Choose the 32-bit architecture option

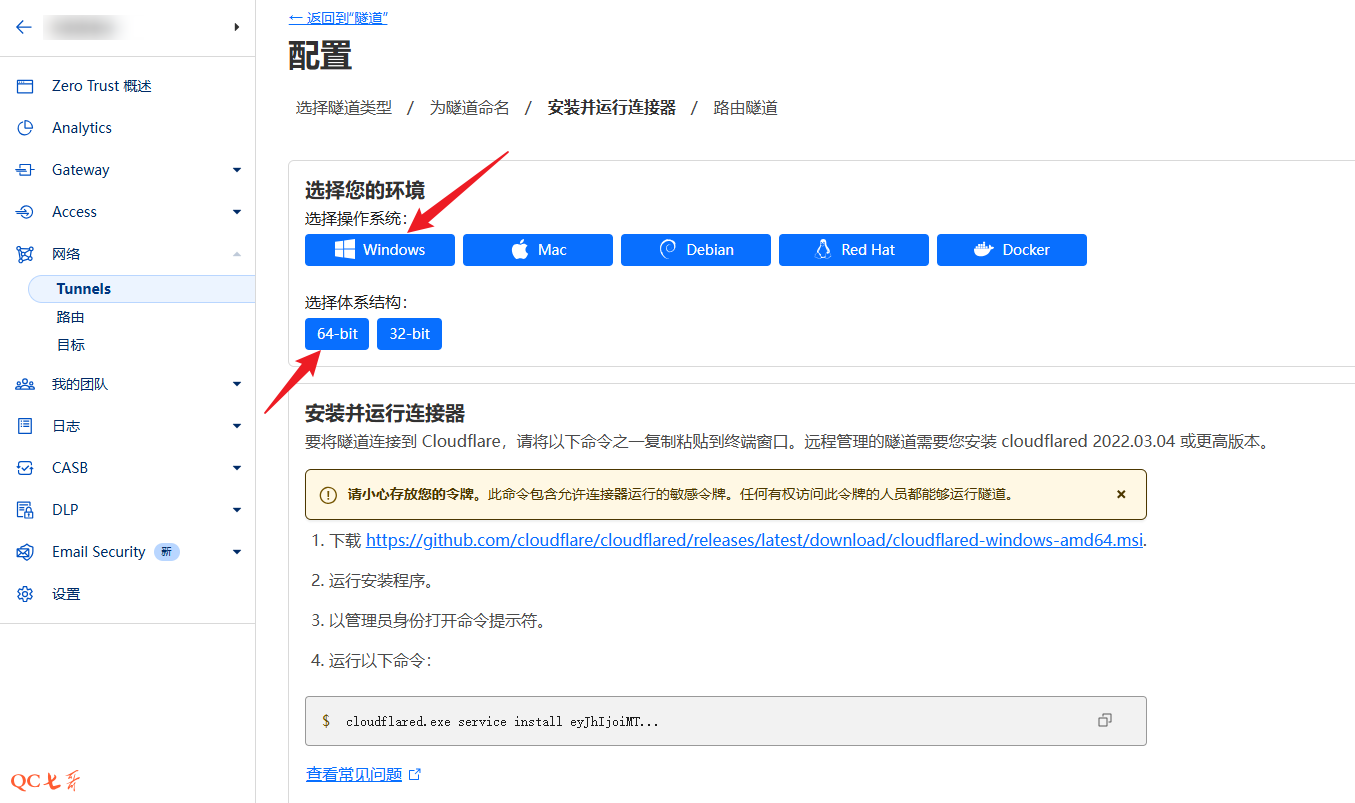pos(409,334)
